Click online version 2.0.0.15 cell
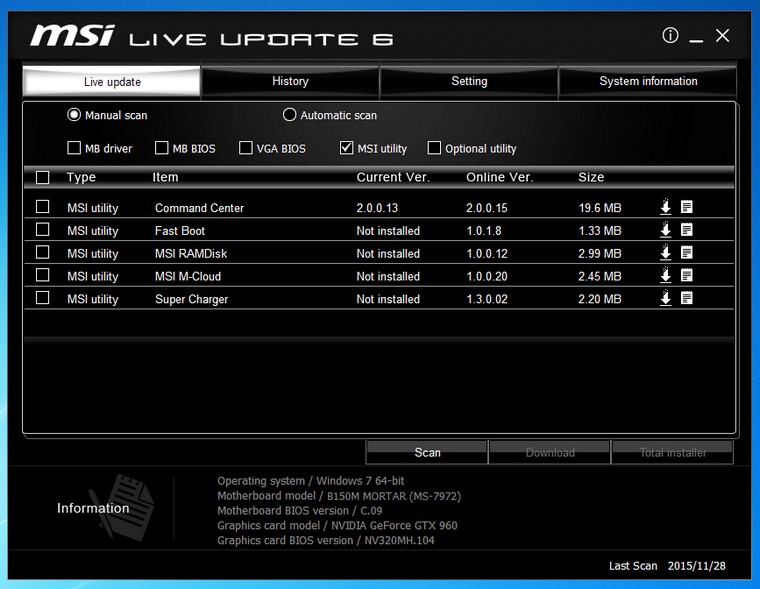Viewport: 760px width, 589px height. (487, 208)
